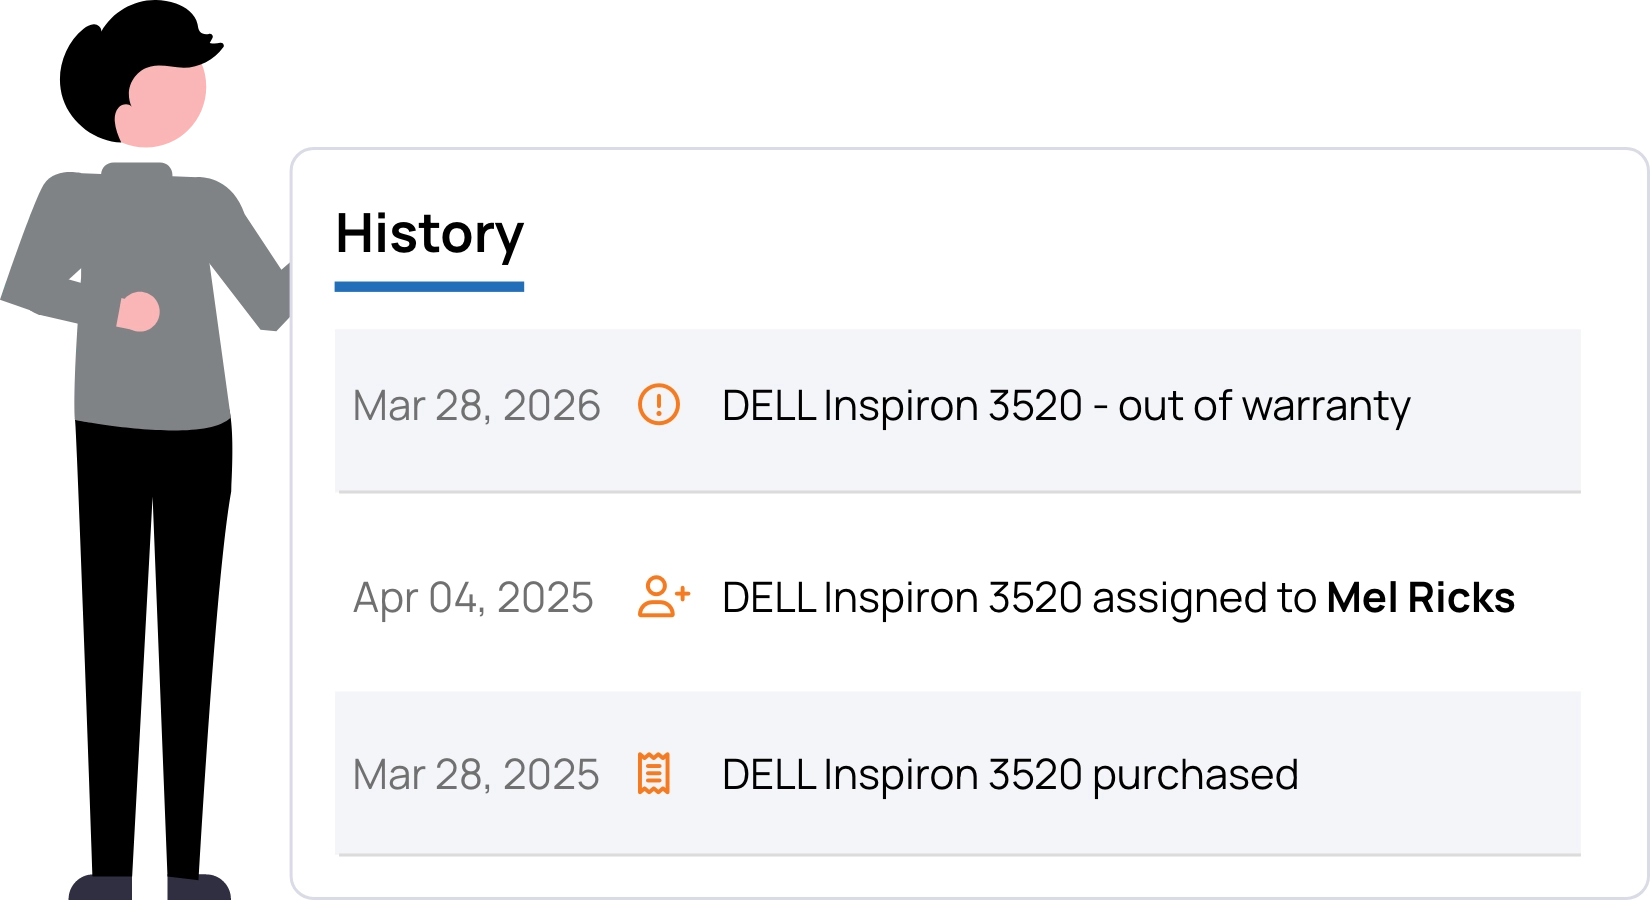Click the user assigned icon with plus

click(x=664, y=597)
